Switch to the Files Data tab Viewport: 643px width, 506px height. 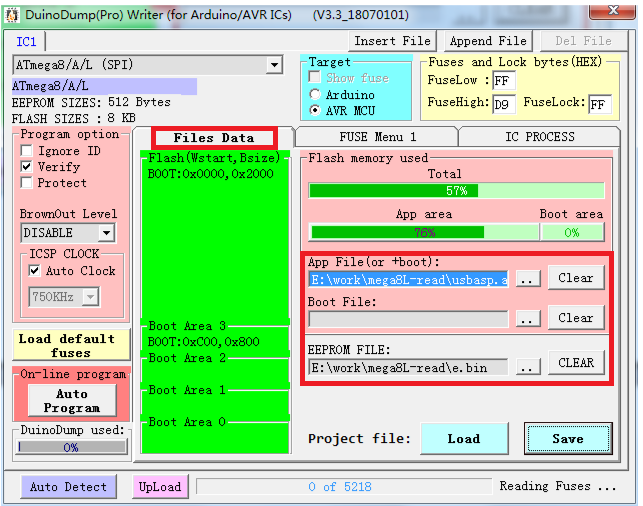(214, 138)
